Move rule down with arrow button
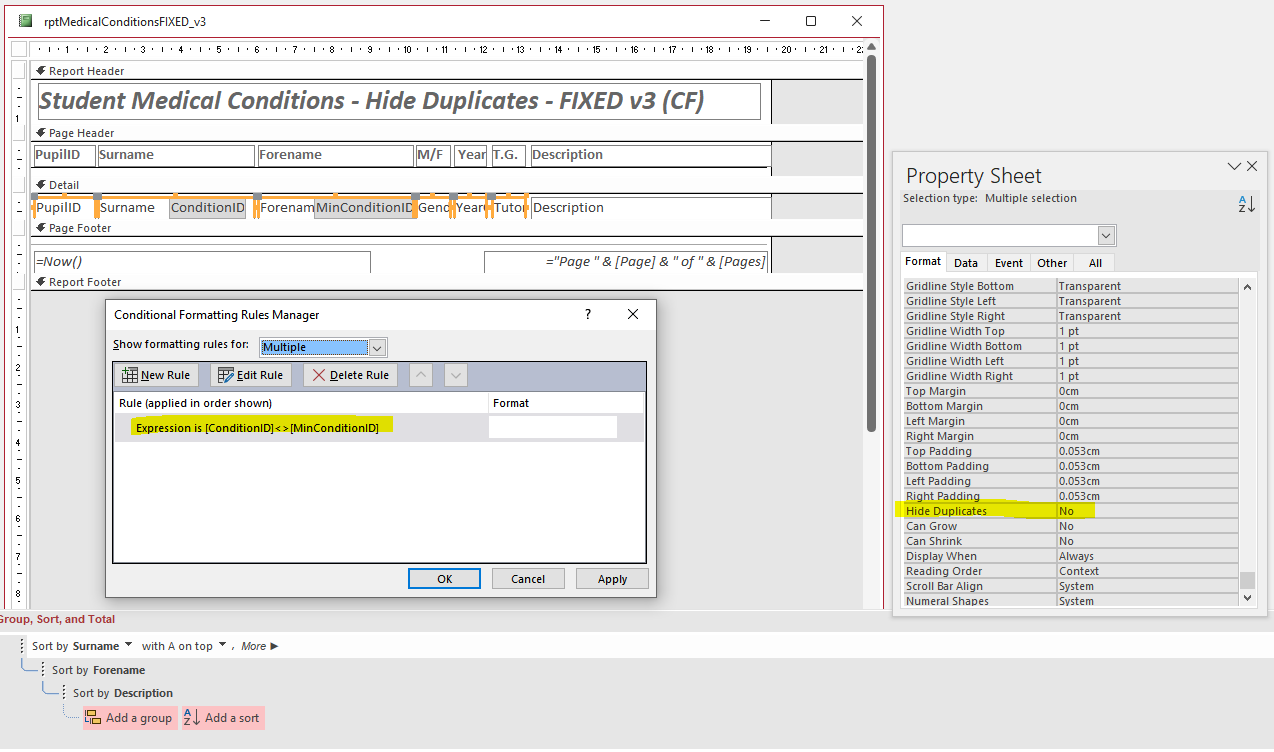 pos(456,376)
